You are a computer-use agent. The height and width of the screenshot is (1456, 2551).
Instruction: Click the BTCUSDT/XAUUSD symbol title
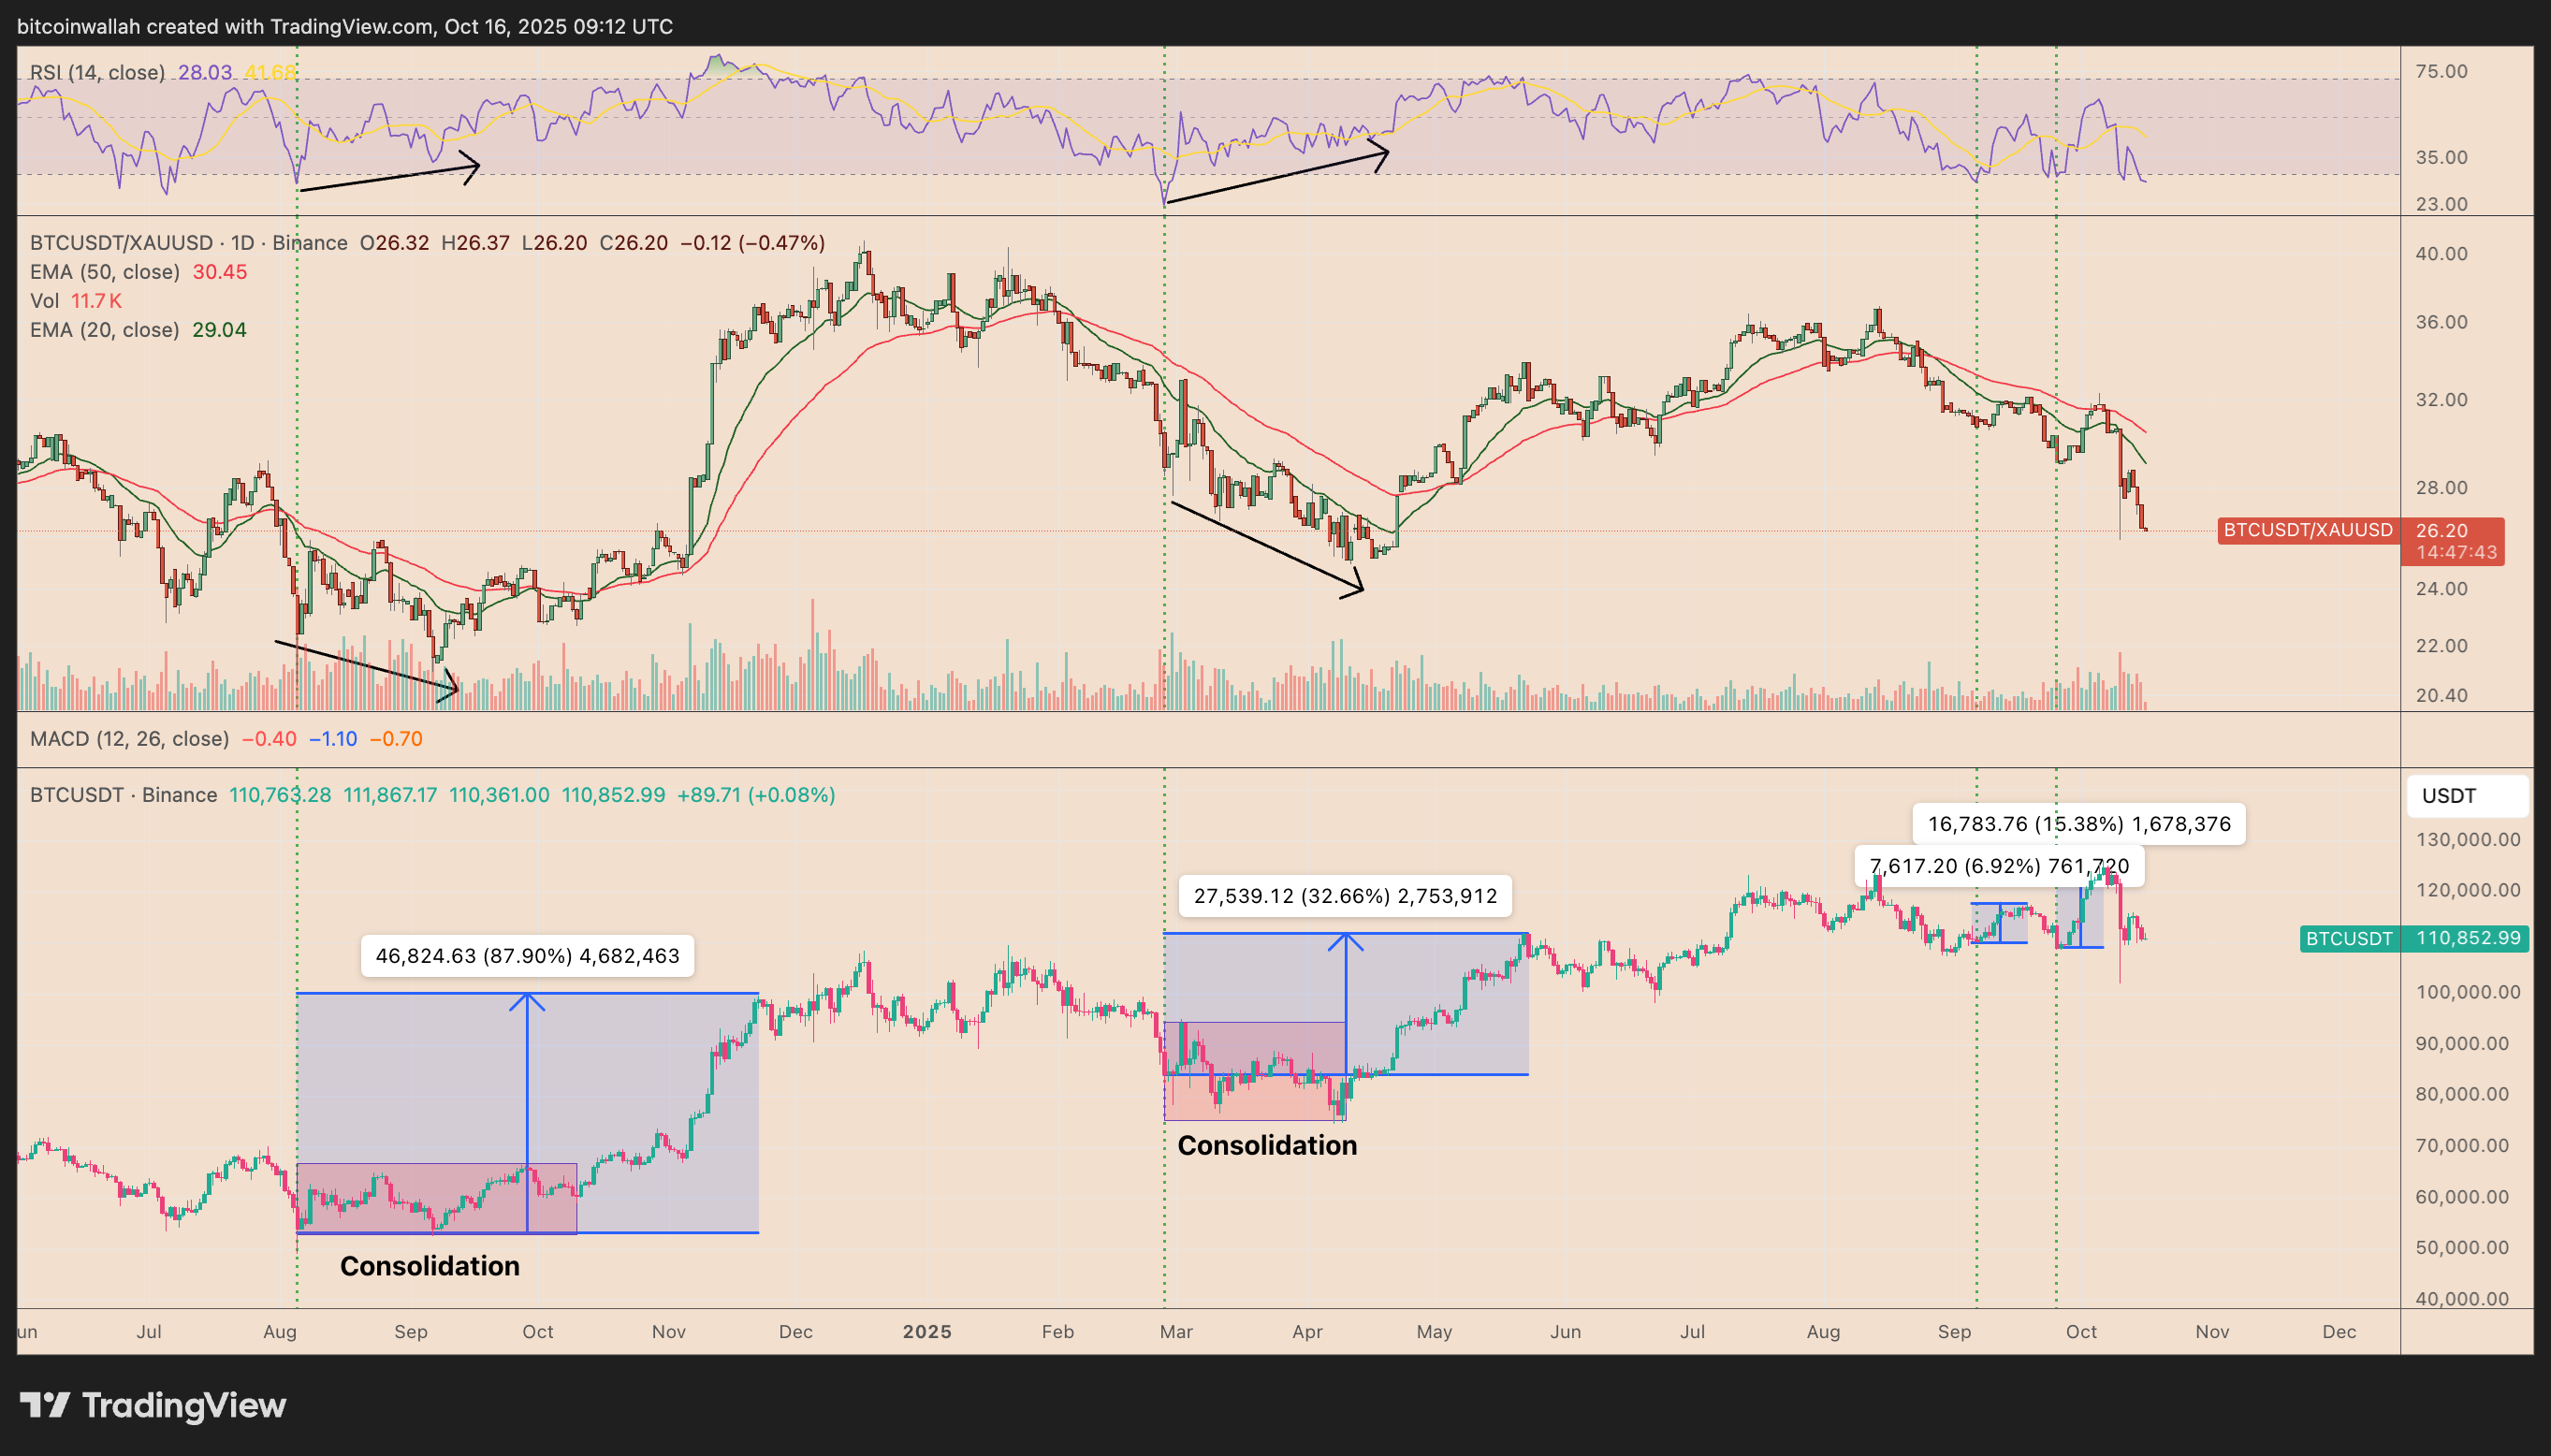[121, 243]
